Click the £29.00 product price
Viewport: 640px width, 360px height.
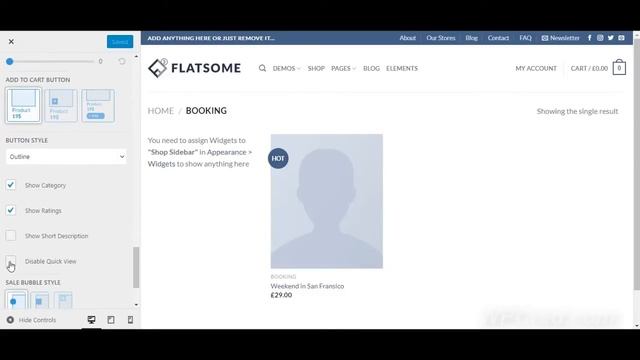click(281, 295)
